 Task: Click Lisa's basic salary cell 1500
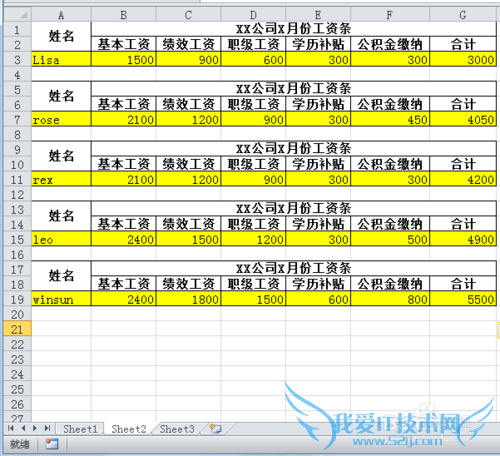123,60
